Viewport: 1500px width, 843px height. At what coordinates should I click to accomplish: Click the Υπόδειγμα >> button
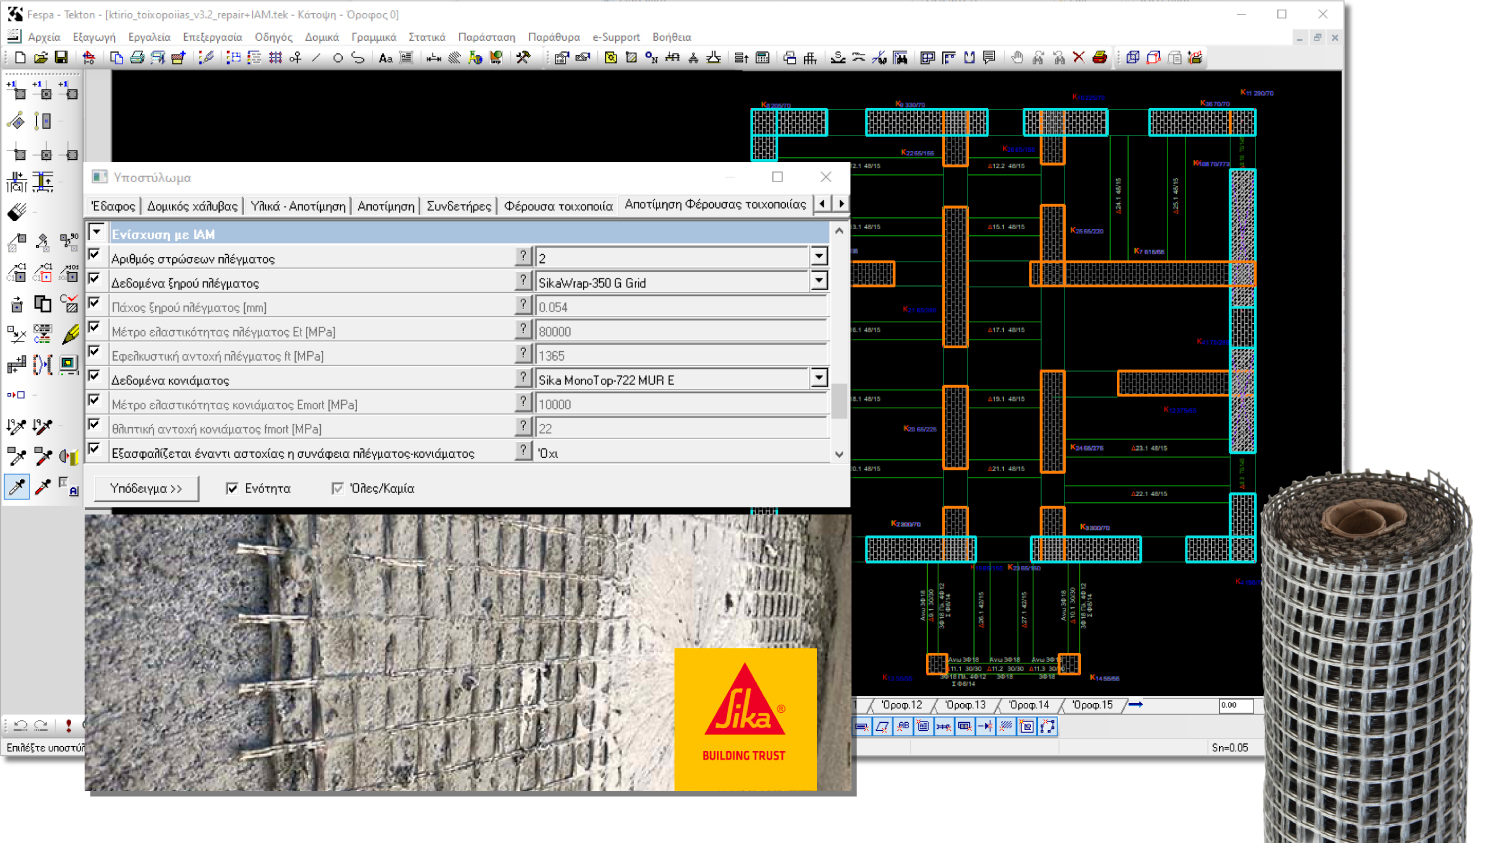(146, 489)
